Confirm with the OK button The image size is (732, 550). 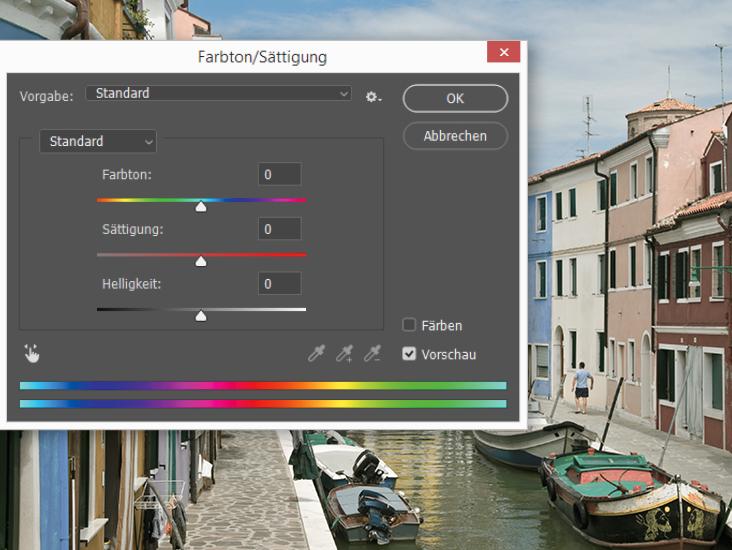coord(455,98)
